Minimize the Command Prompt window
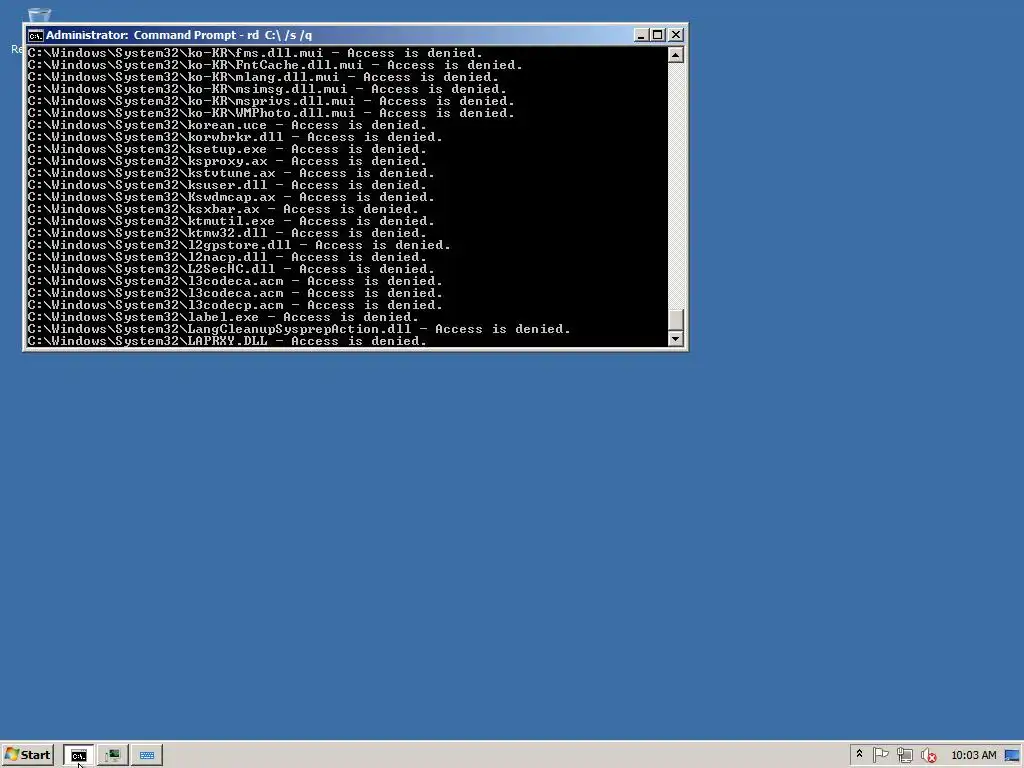1024x768 pixels. (x=641, y=35)
